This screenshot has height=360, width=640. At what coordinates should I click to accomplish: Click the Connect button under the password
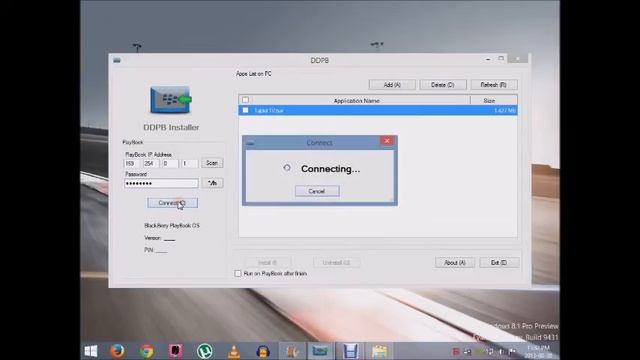point(172,203)
